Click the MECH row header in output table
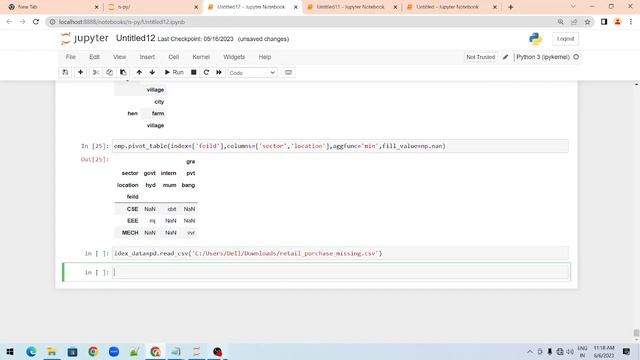Screen dimensions: 640x360 130,233
